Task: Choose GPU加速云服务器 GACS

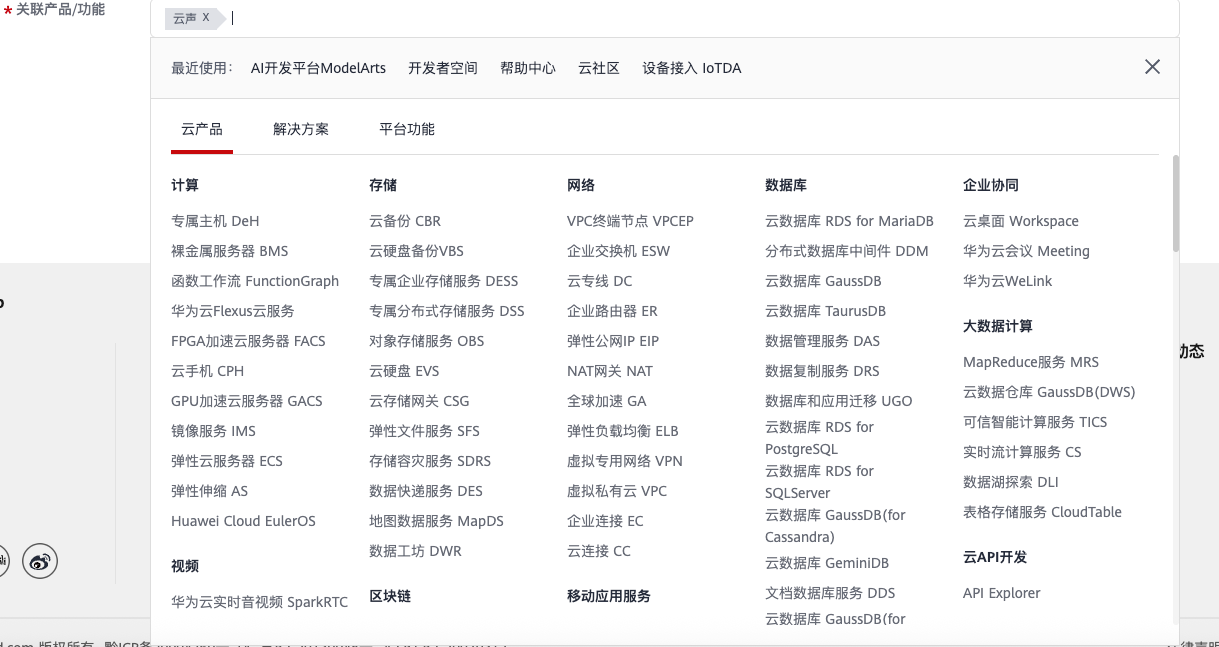Action: click(247, 401)
